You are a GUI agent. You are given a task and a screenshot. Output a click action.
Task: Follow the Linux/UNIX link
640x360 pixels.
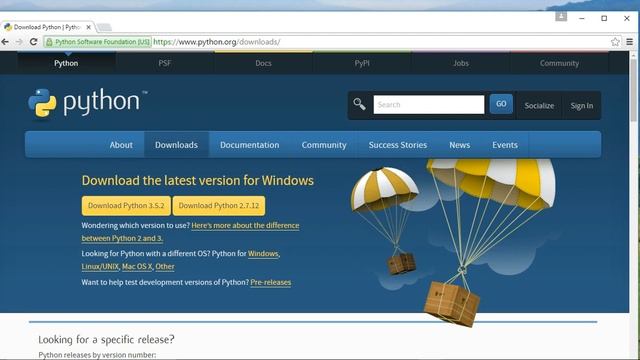point(100,267)
